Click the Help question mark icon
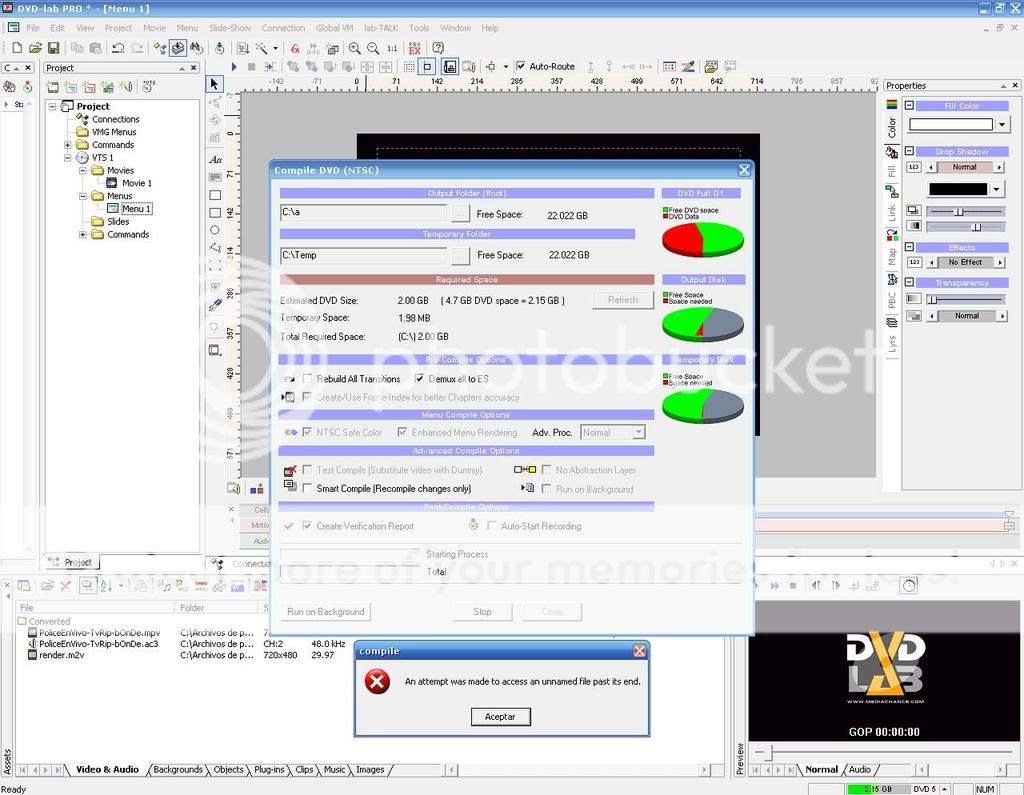Viewport: 1024px width, 795px height. pos(438,48)
